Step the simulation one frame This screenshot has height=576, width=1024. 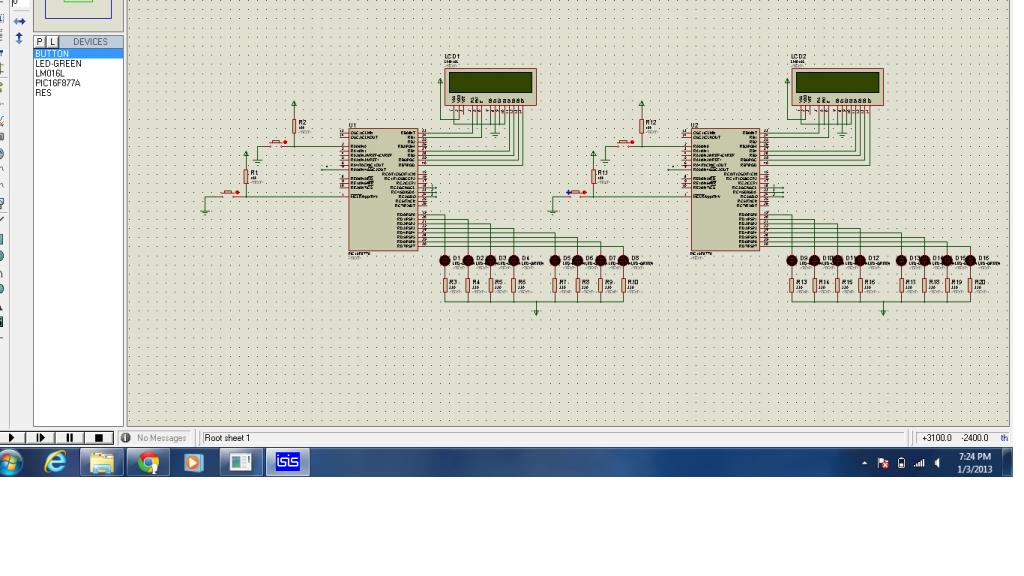point(40,438)
